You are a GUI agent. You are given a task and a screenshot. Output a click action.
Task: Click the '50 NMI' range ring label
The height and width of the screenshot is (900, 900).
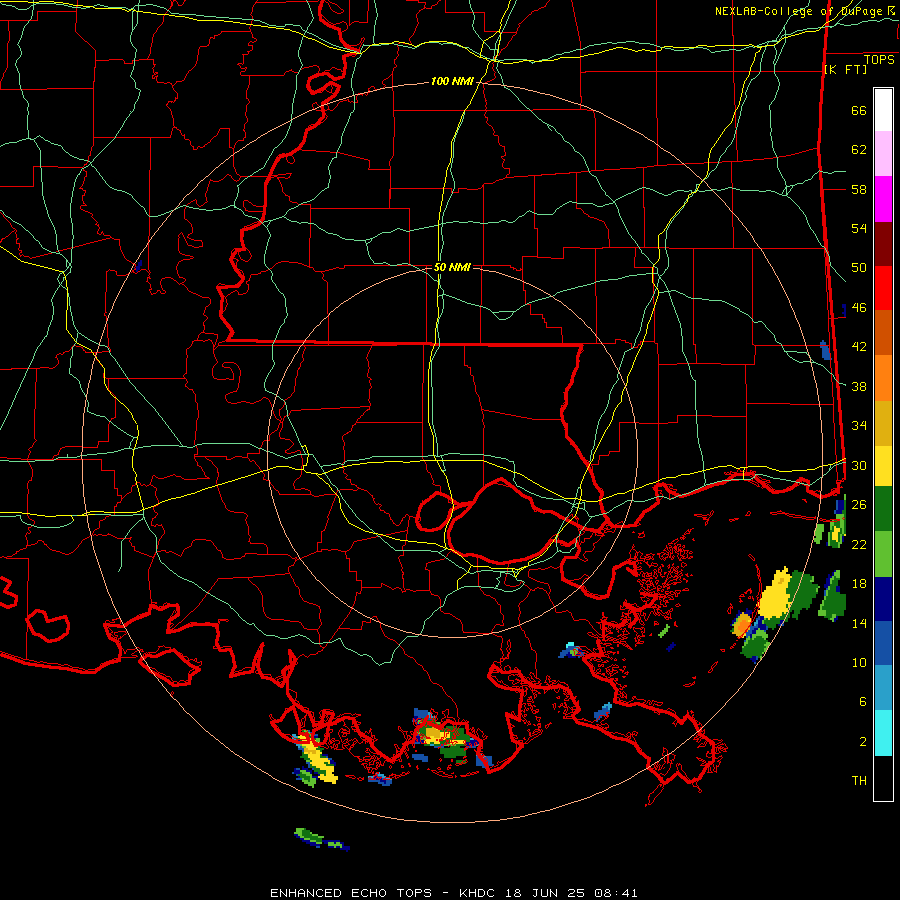tap(452, 267)
